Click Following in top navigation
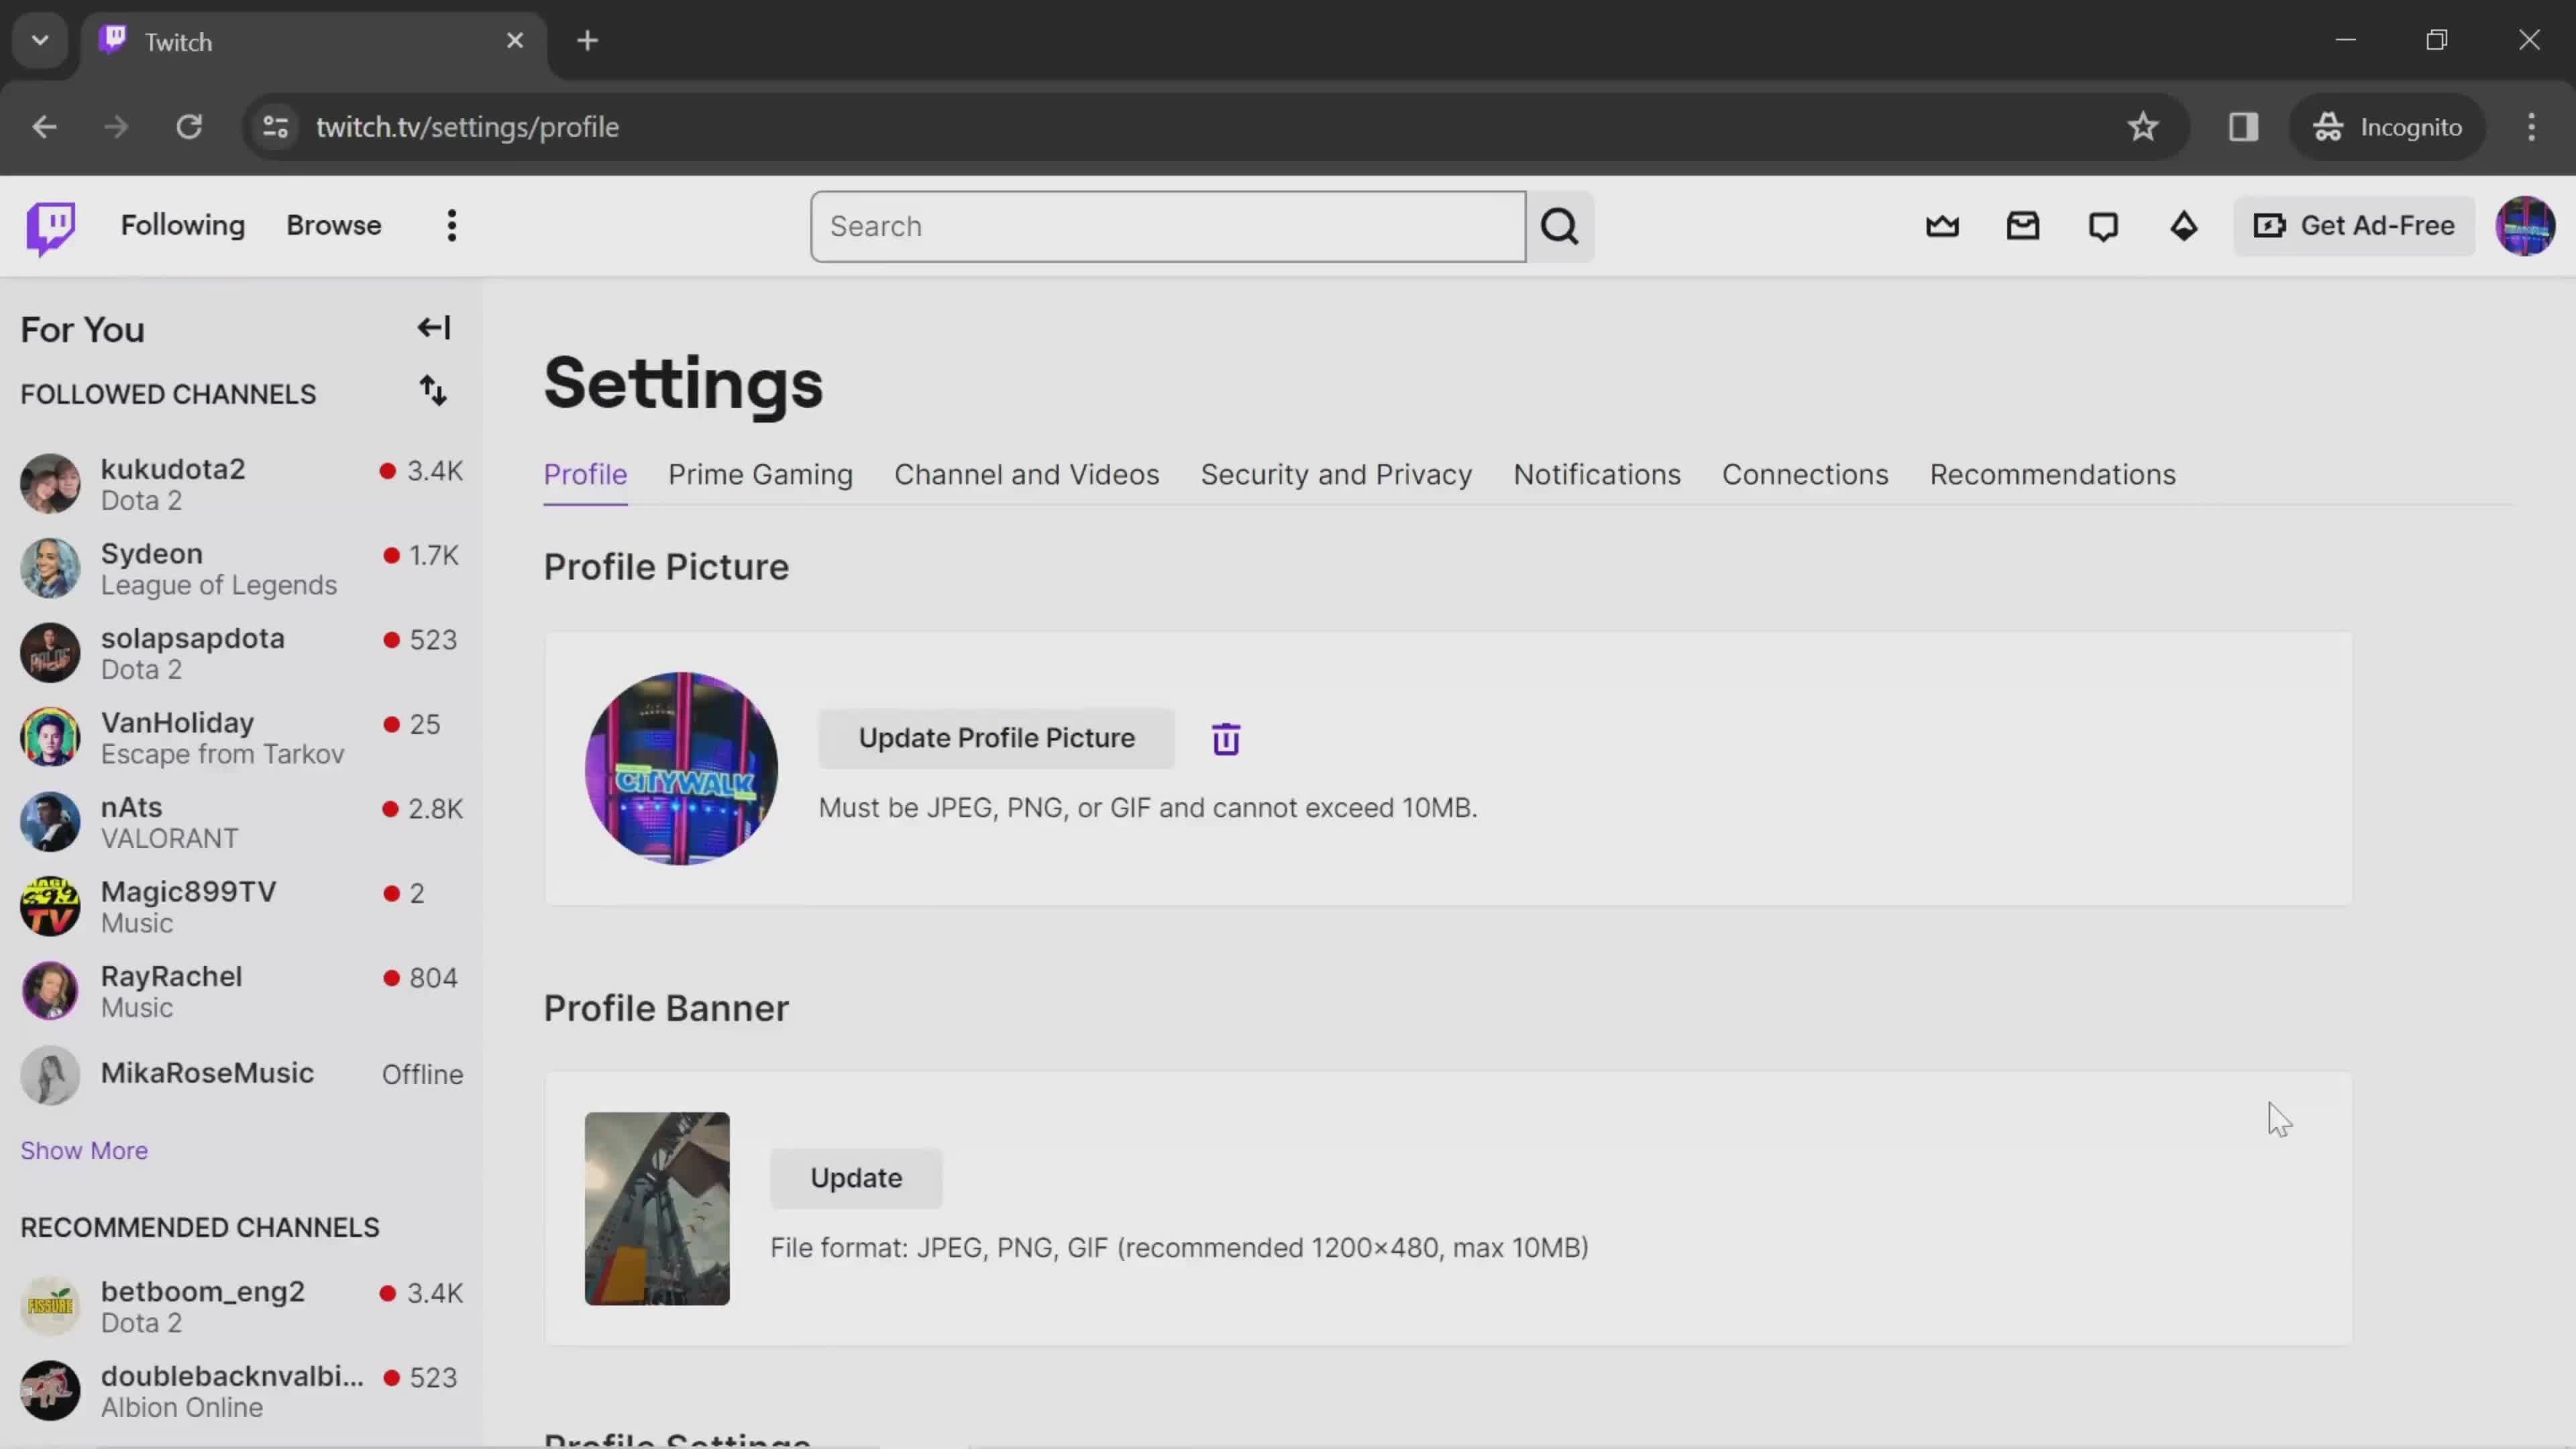 coord(183,226)
